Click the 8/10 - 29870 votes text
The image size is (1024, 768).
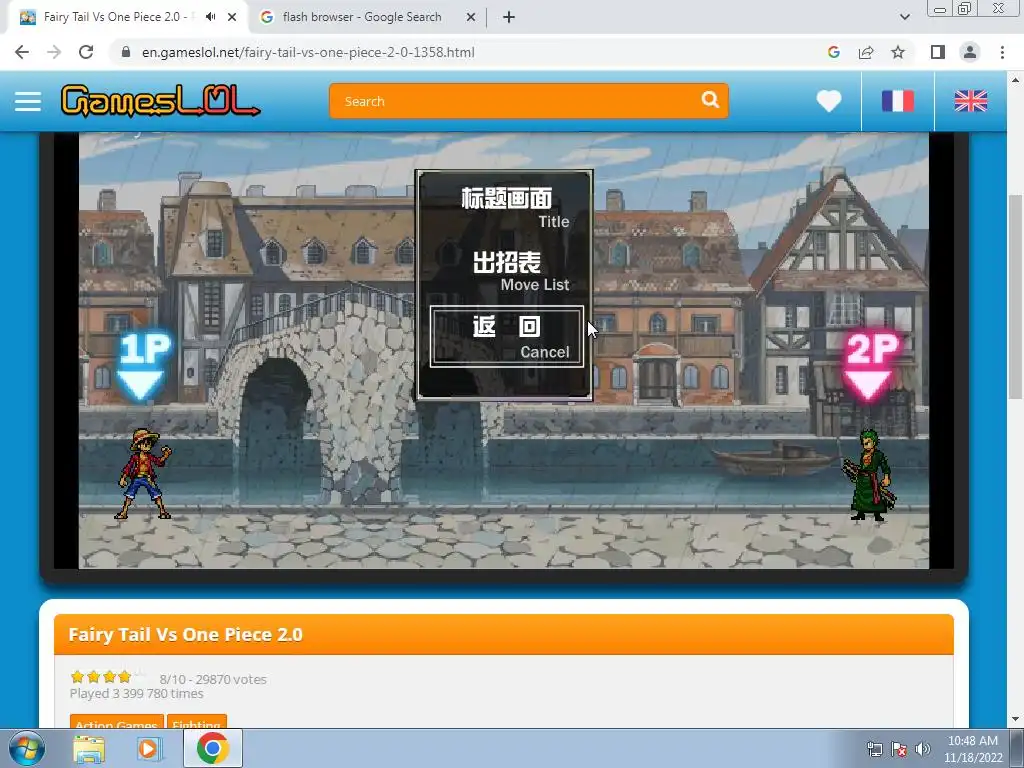point(213,679)
